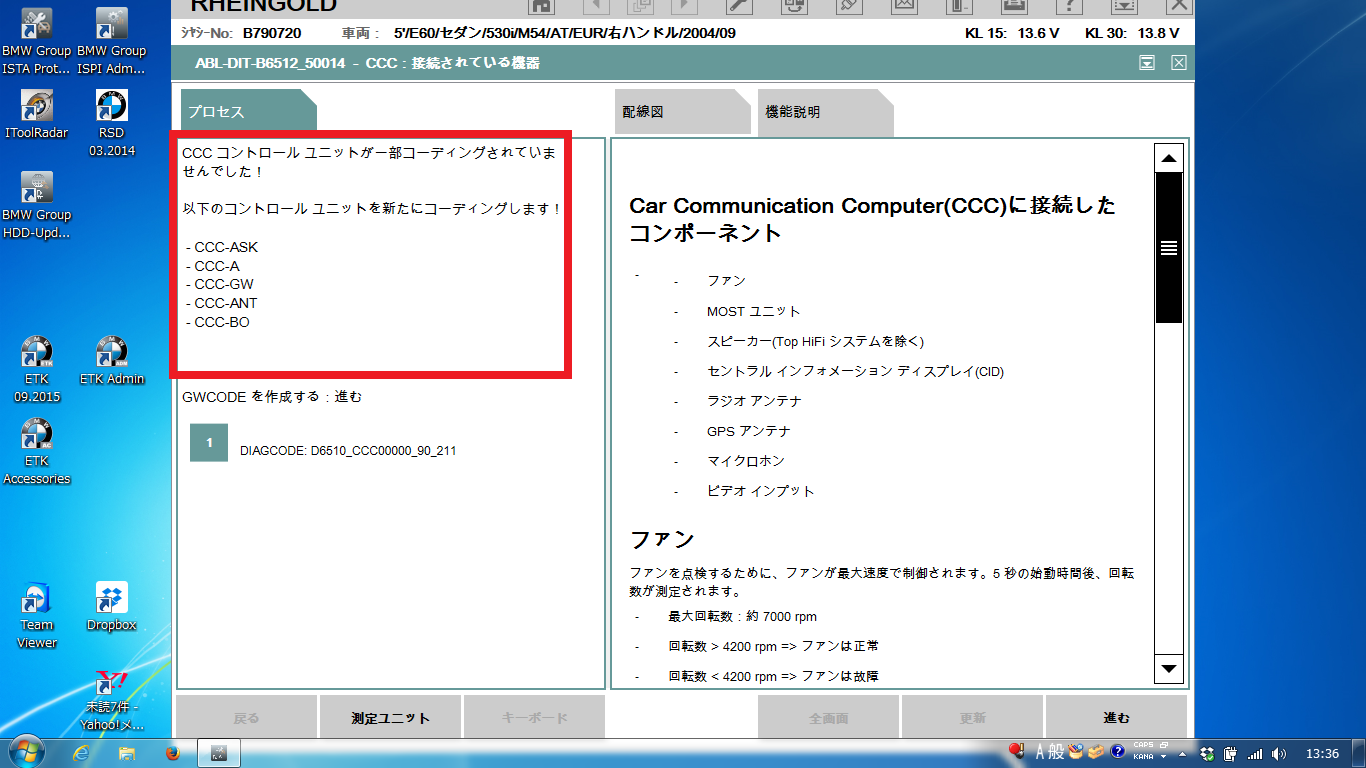Image resolution: width=1366 pixels, height=768 pixels.
Task: Click the 全画面 button
Action: click(x=828, y=717)
